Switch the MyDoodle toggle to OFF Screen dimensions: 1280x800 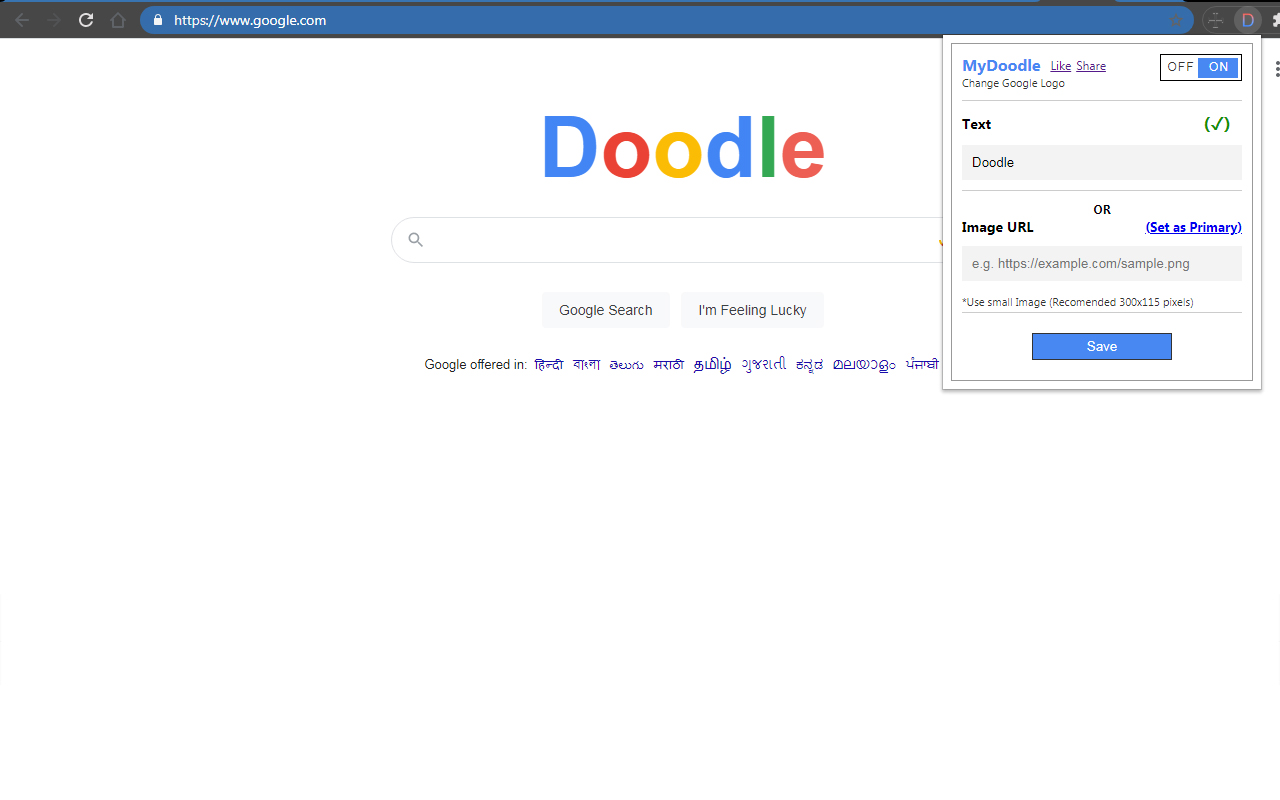coord(1180,67)
